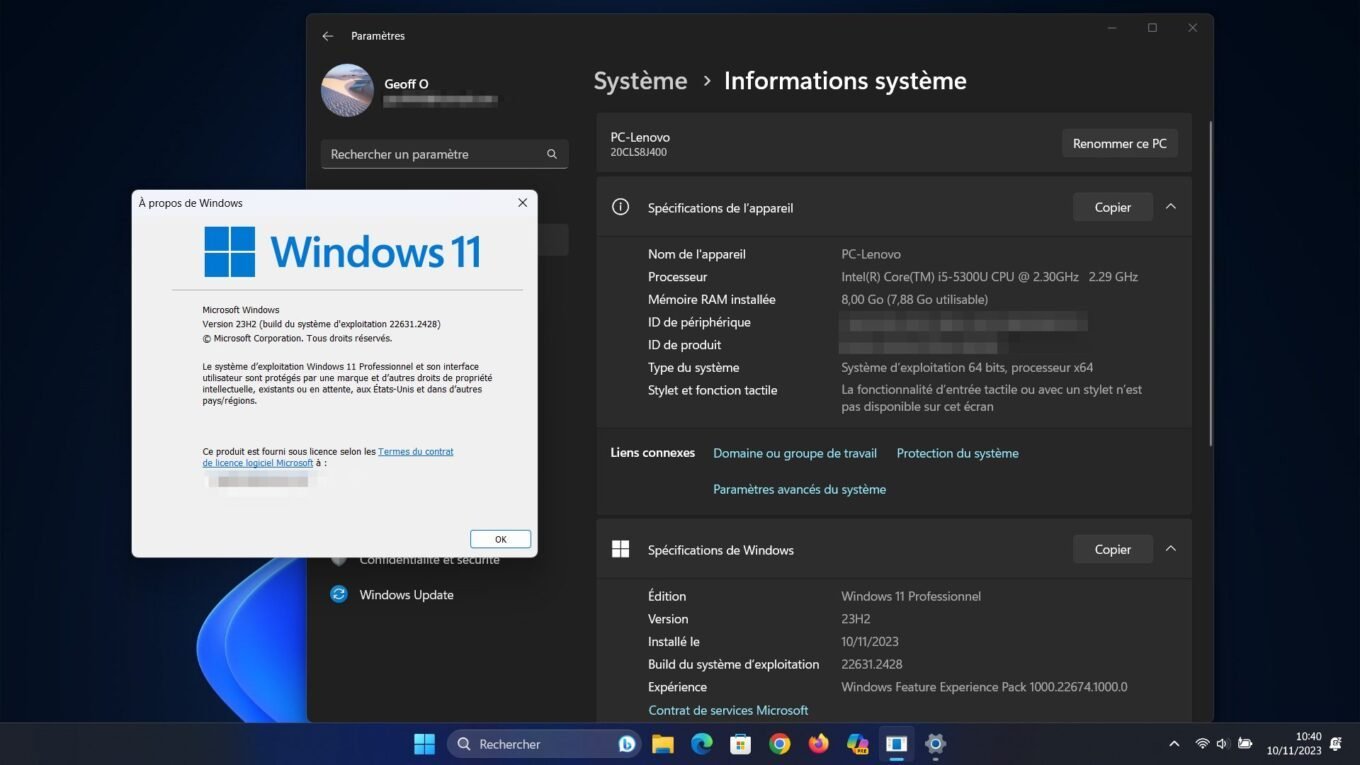This screenshot has width=1360, height=765.
Task: Click the magnifier in Rechercher un paramètre
Action: pos(552,154)
